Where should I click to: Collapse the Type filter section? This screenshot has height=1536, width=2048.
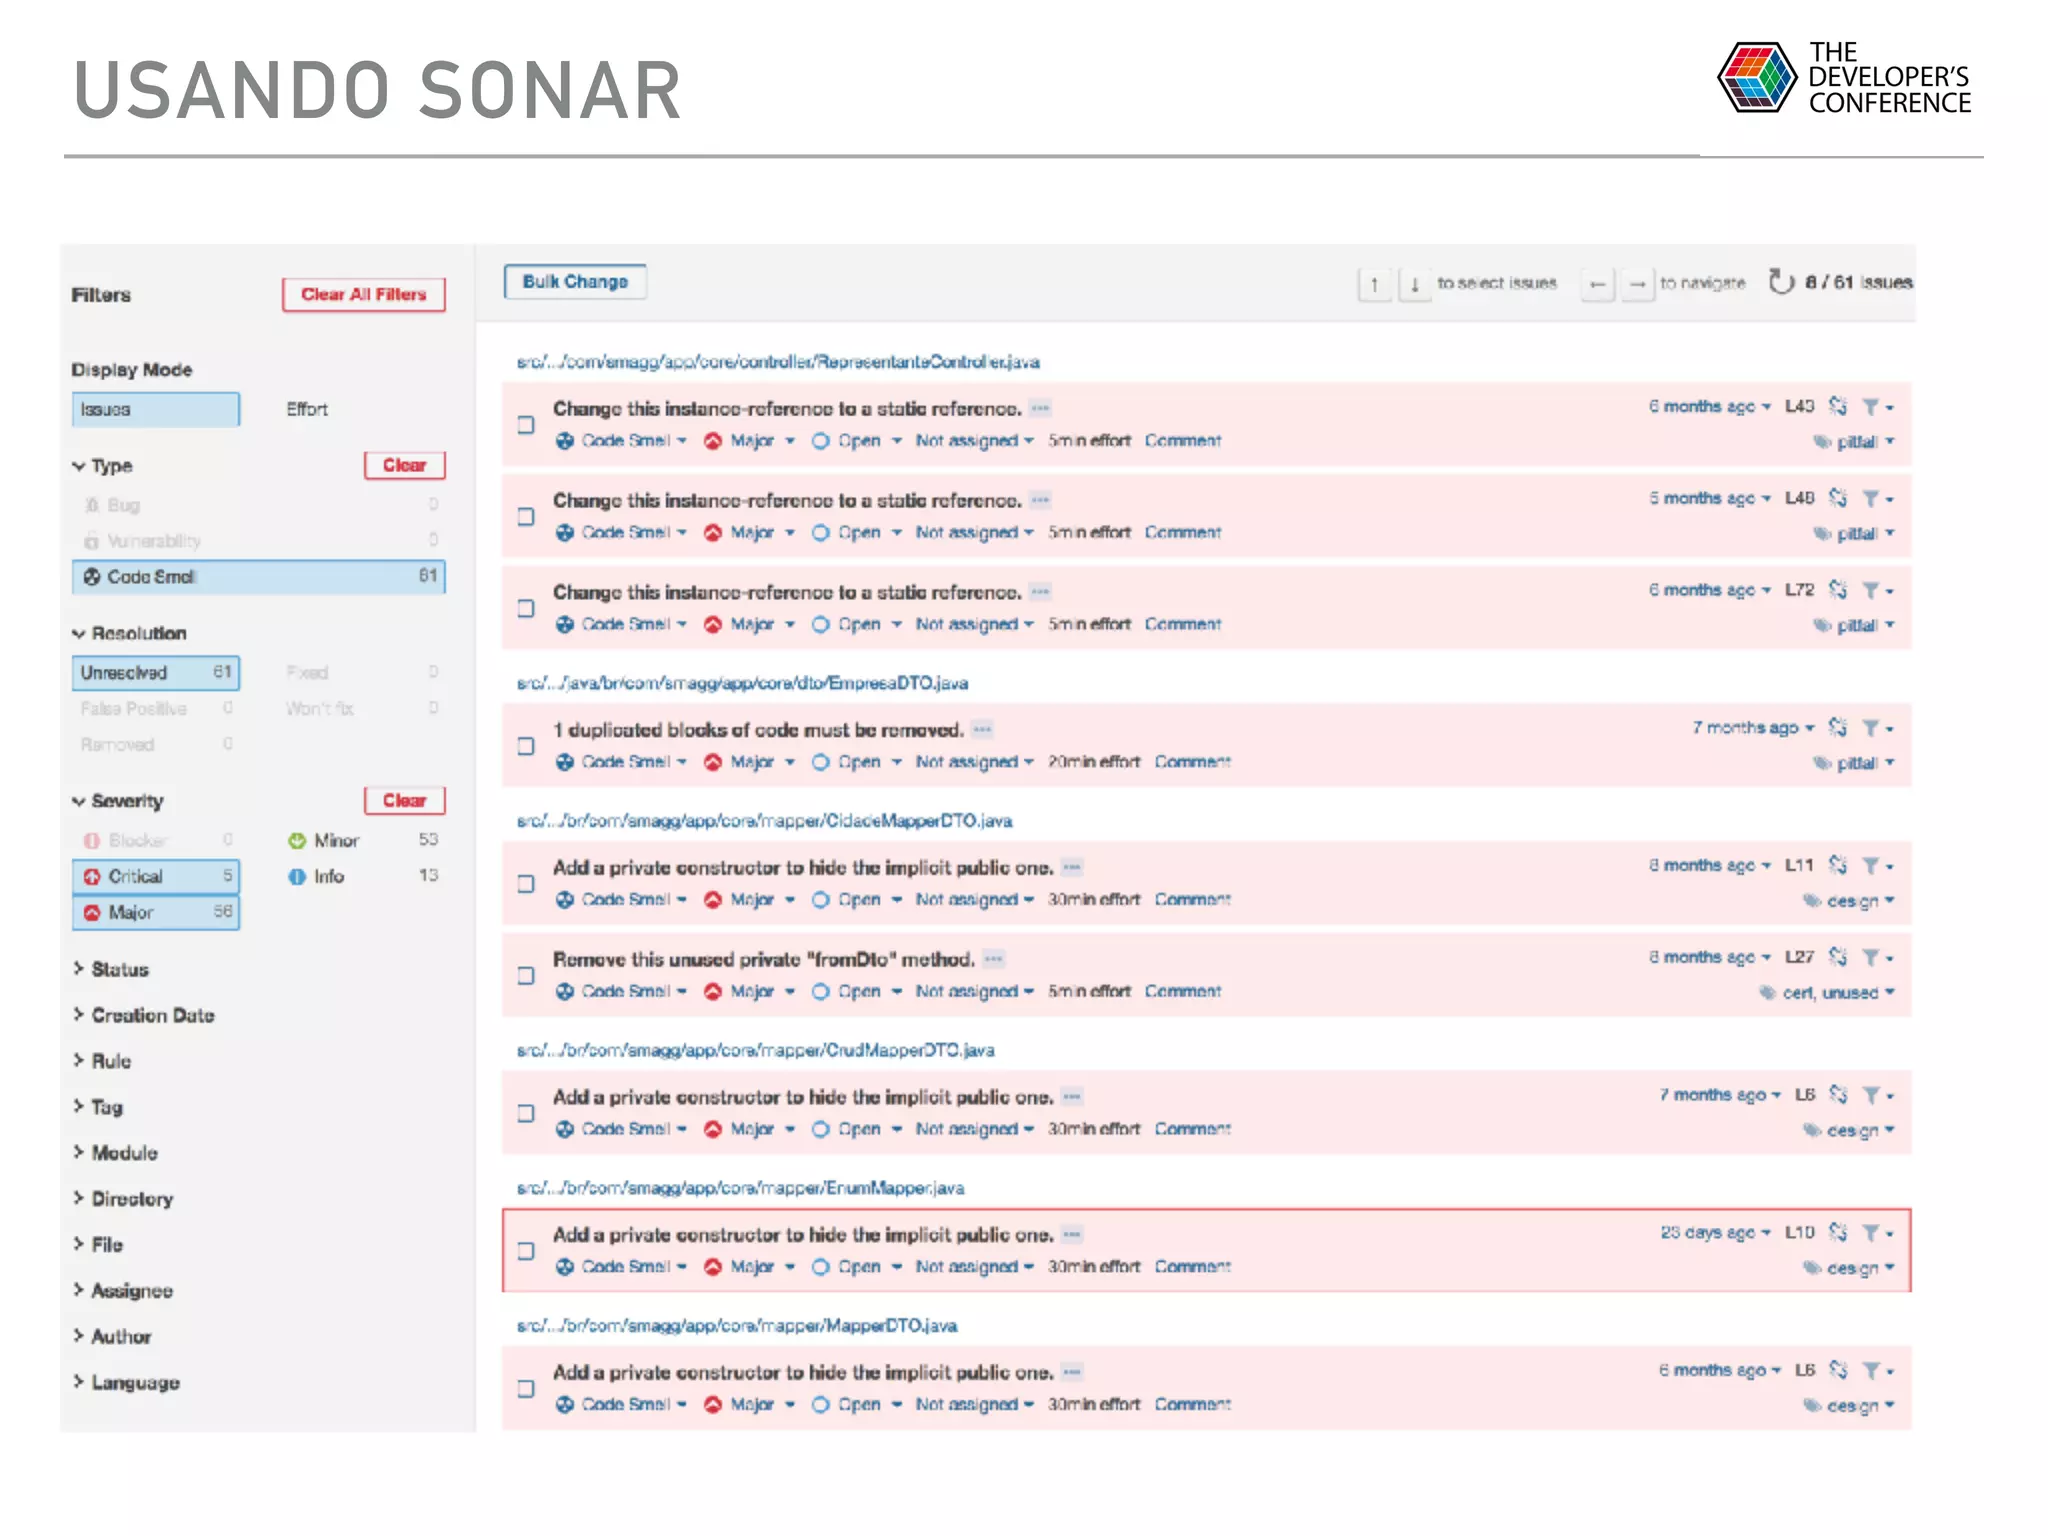point(102,466)
